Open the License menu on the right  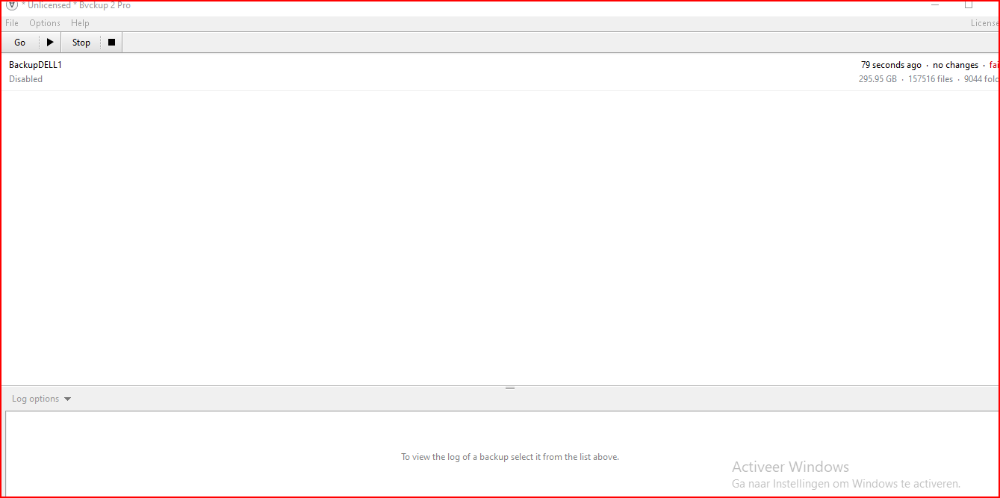tap(984, 23)
